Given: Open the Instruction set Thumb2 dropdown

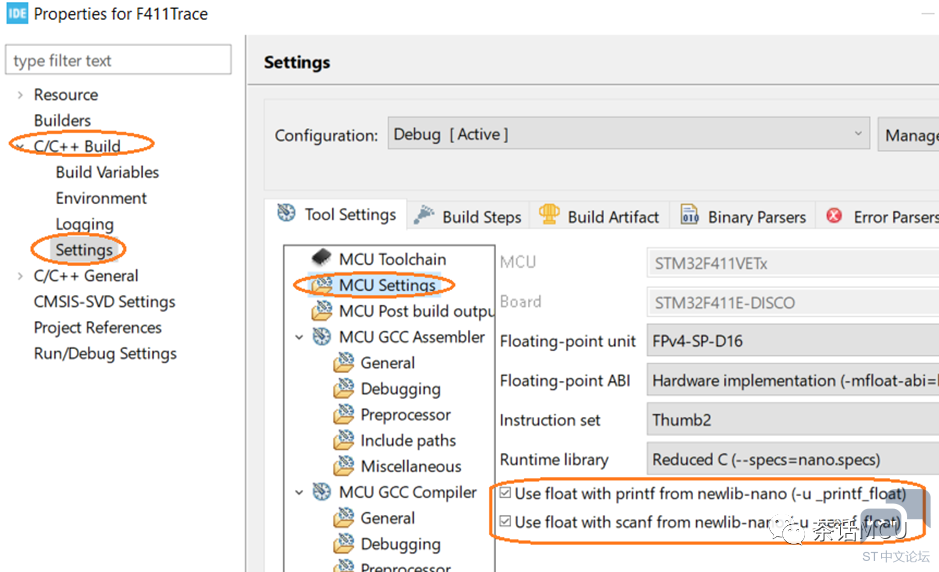Looking at the screenshot, I should (793, 419).
